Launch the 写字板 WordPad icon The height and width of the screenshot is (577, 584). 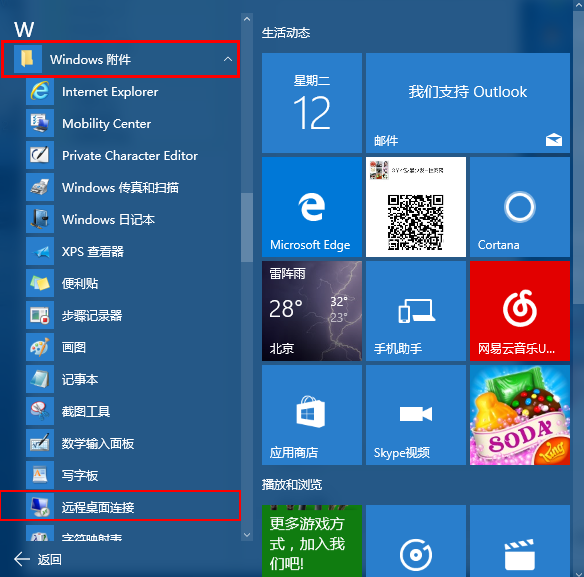40,476
